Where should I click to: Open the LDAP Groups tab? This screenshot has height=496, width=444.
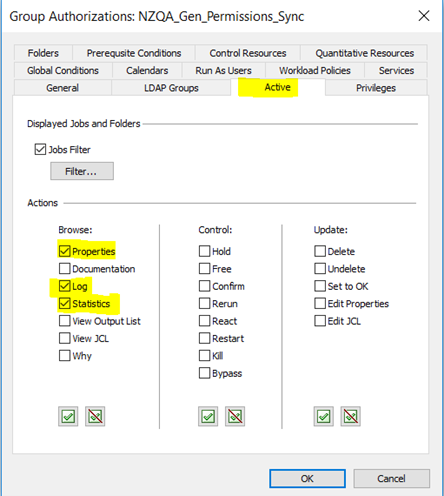[x=171, y=88]
